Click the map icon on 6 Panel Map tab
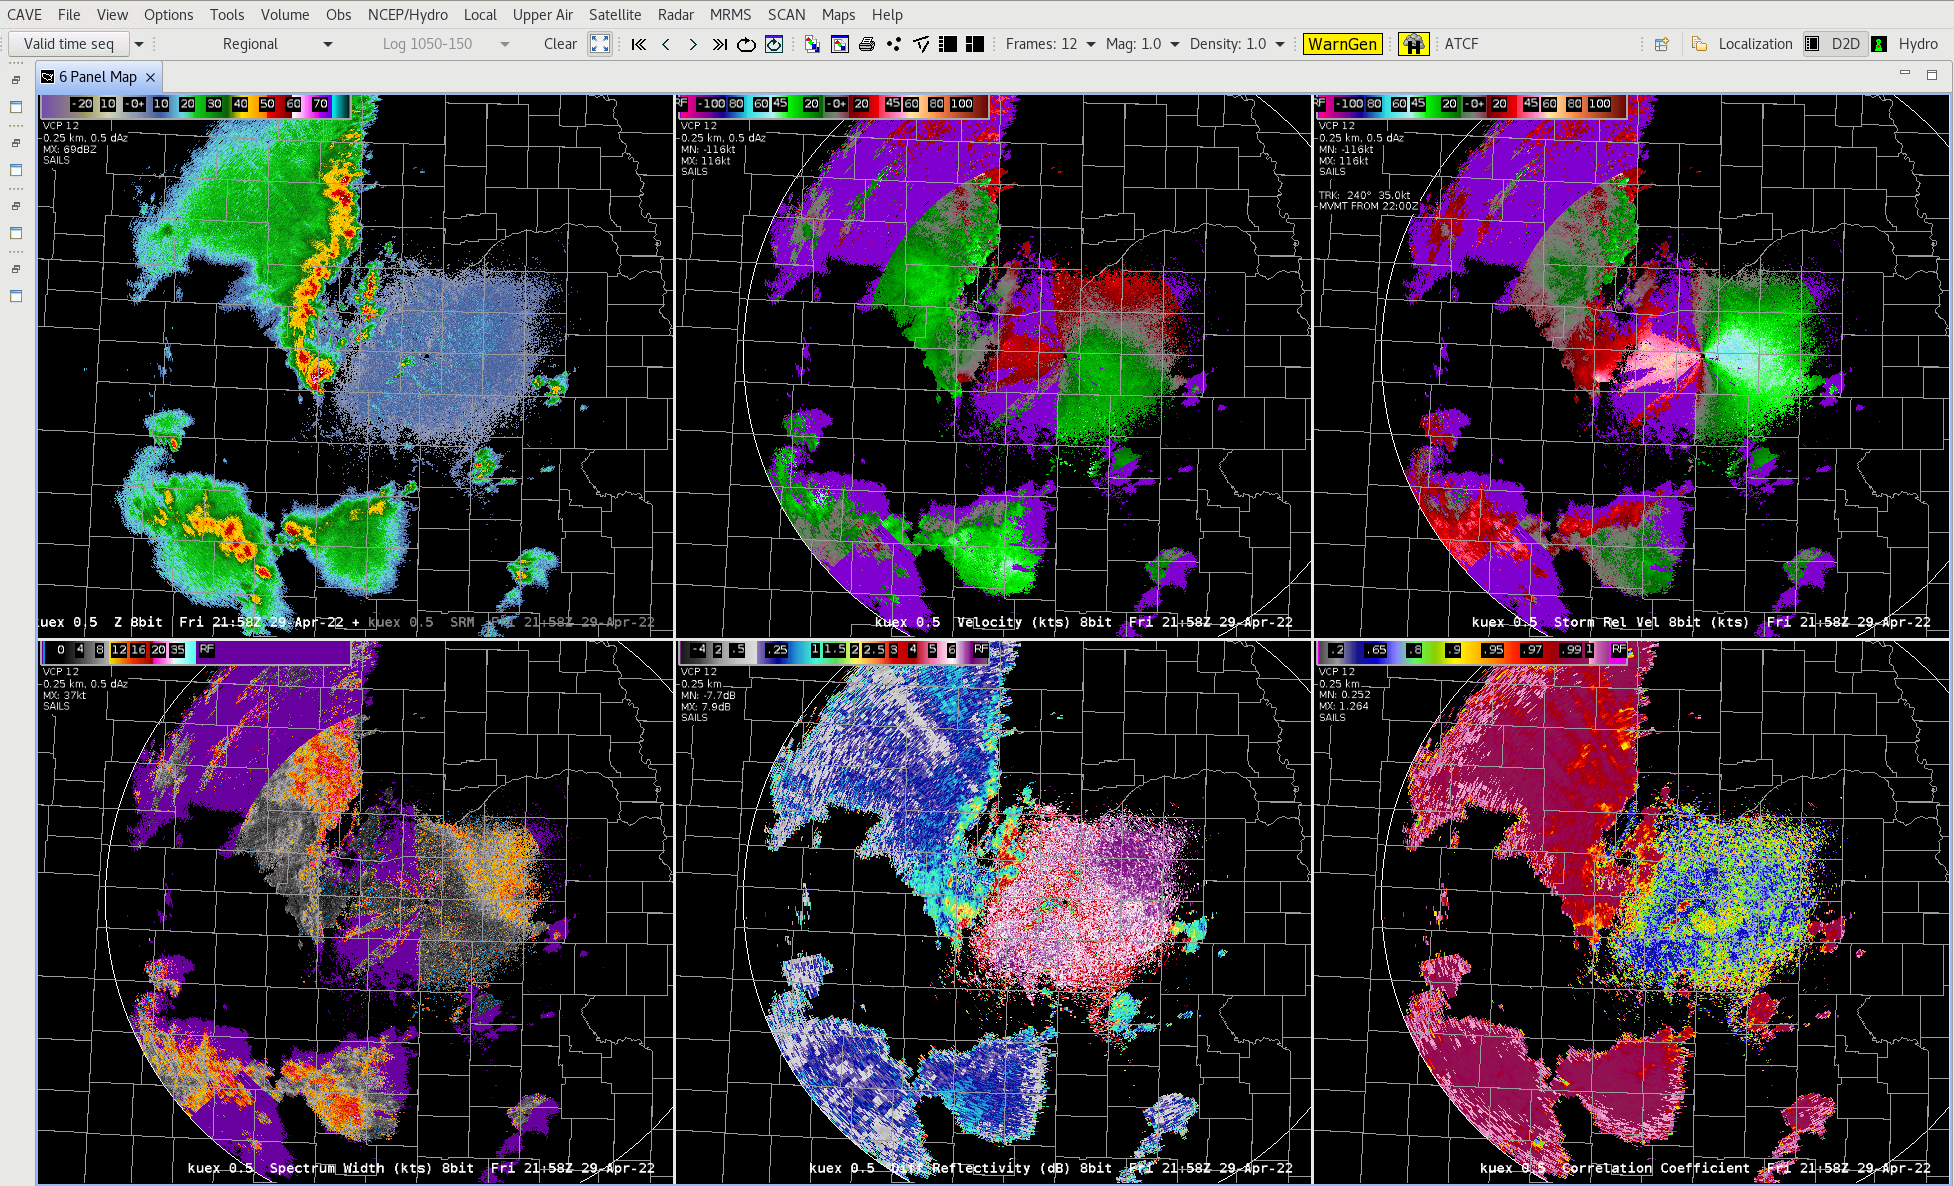The image size is (1954, 1186). coord(47,77)
